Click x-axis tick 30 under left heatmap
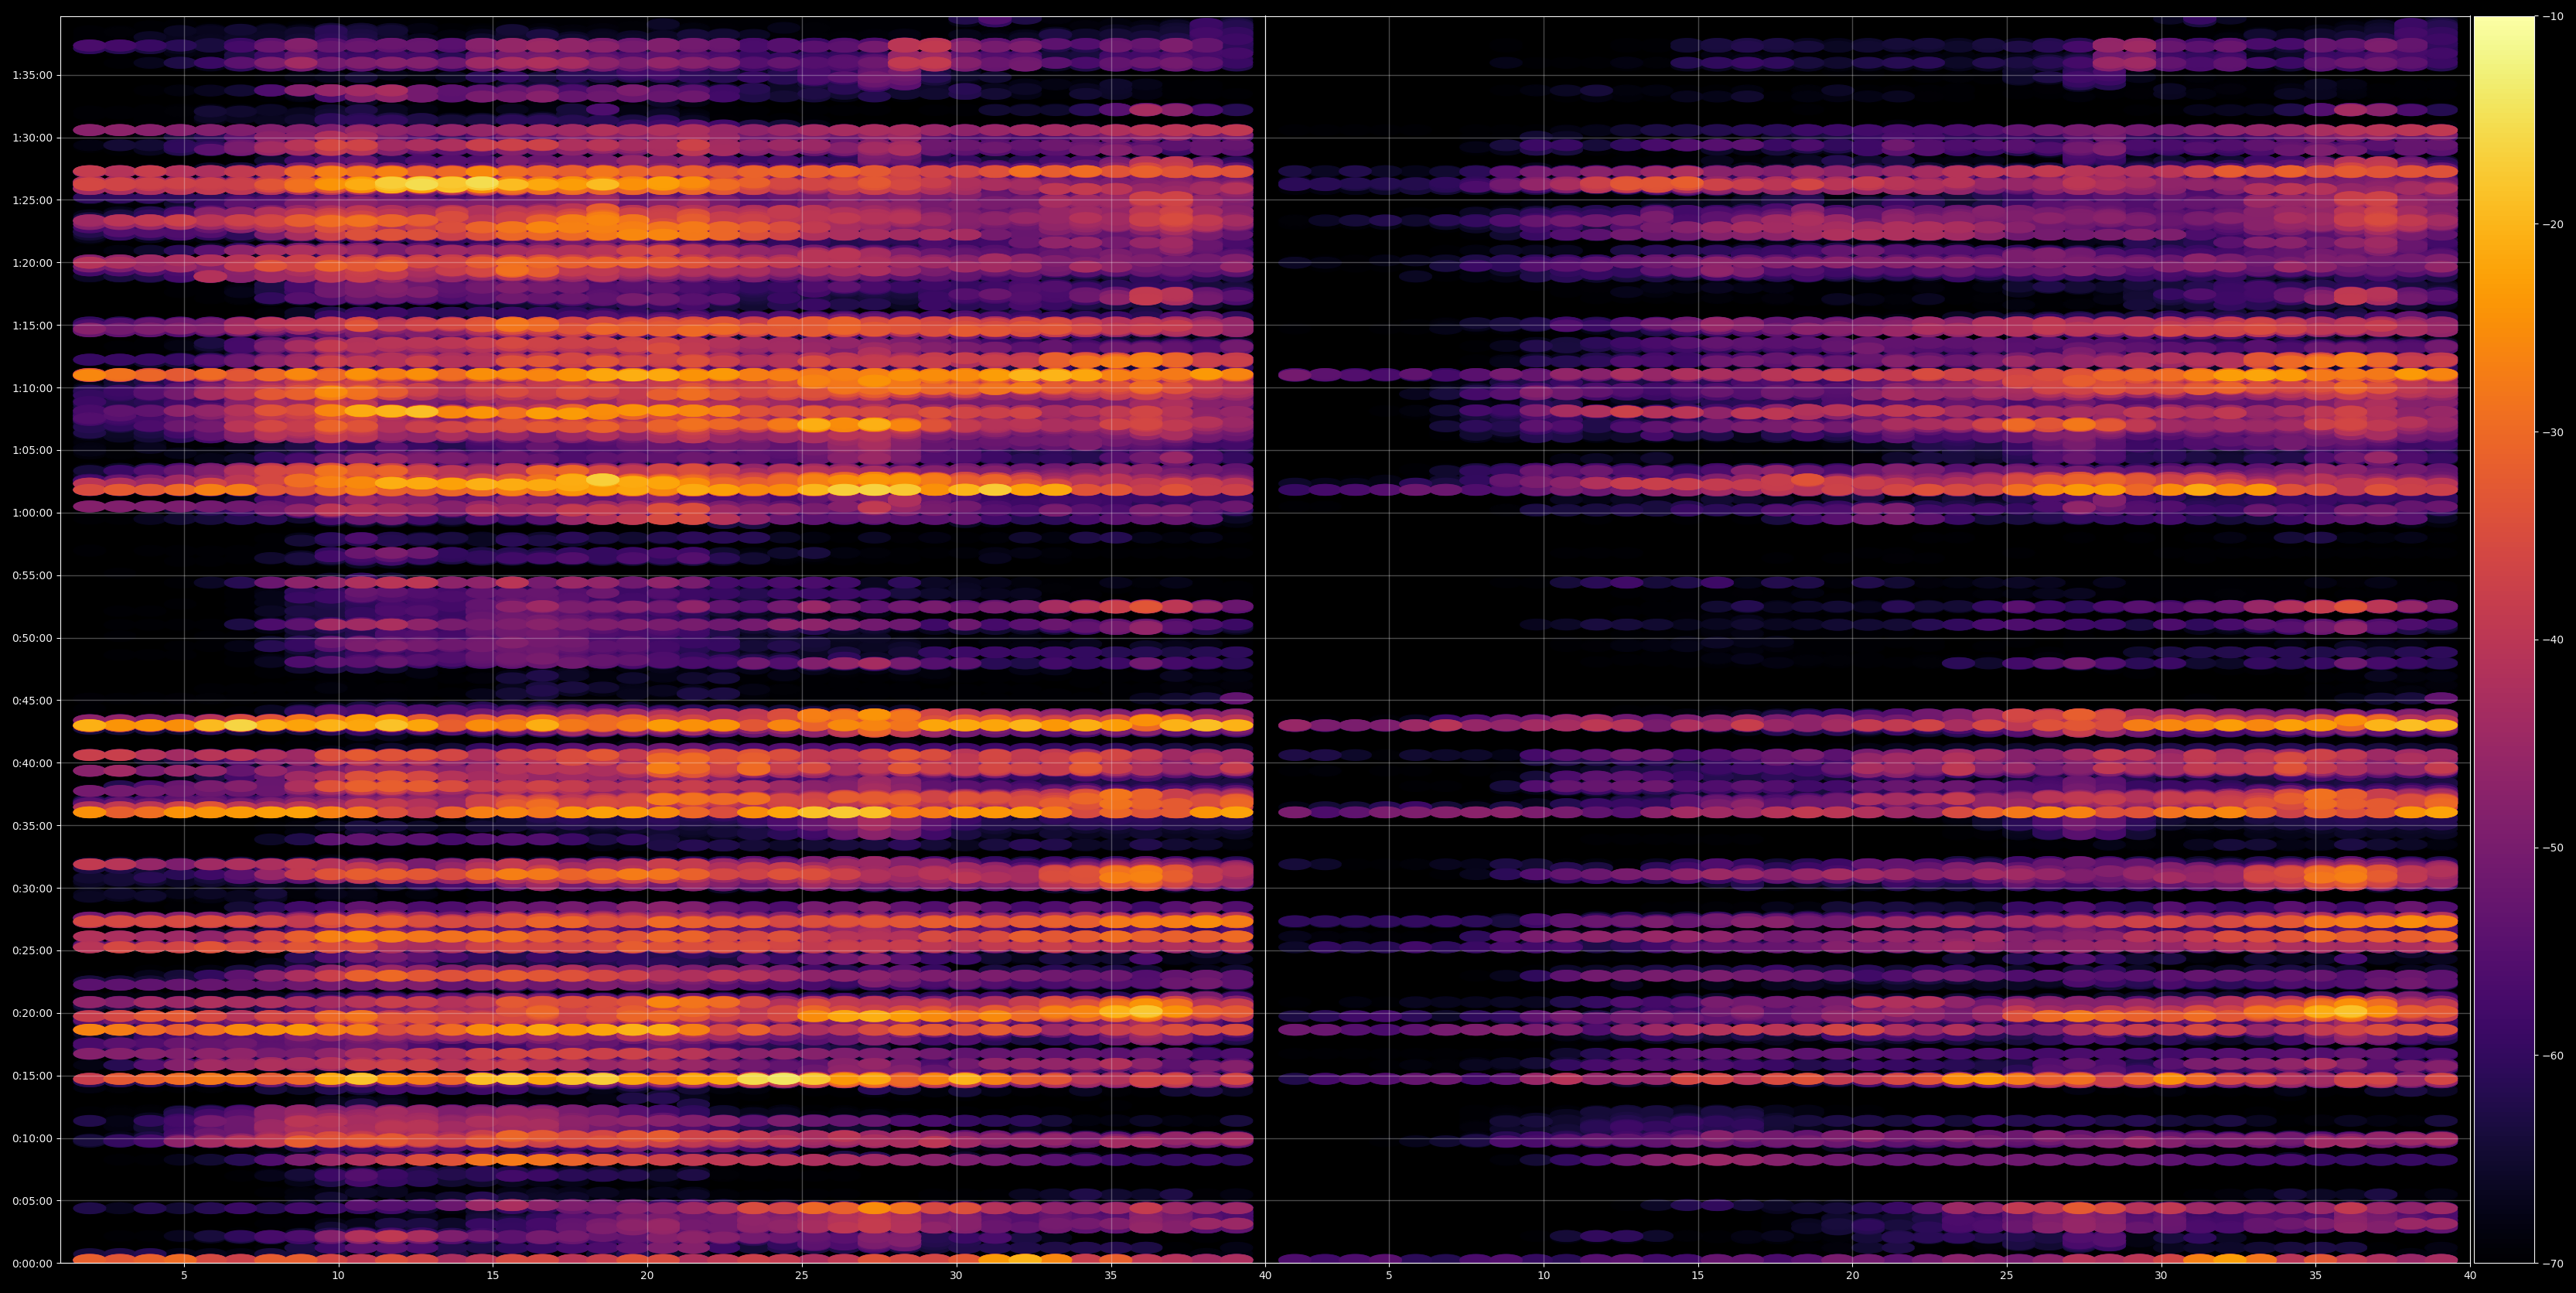This screenshot has width=2576, height=1293. click(956, 1275)
